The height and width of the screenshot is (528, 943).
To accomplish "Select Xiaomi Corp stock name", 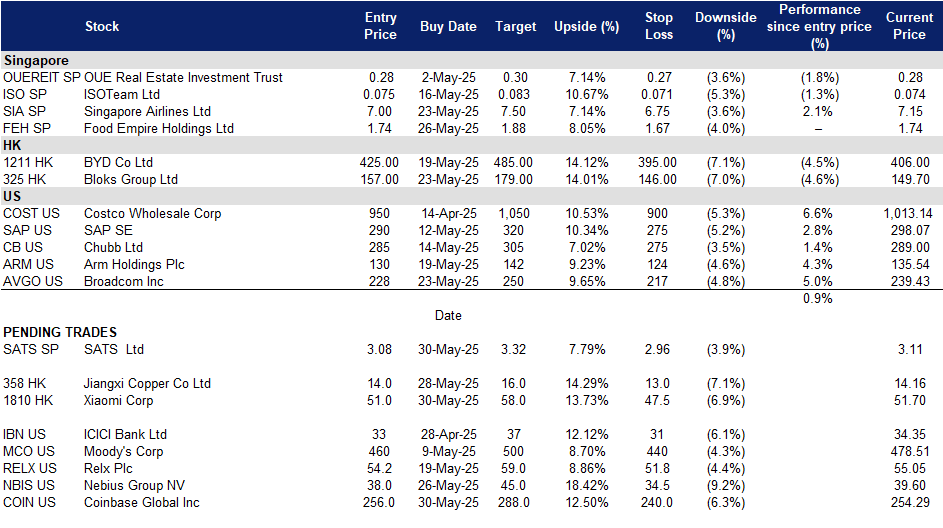I will 118,400.
